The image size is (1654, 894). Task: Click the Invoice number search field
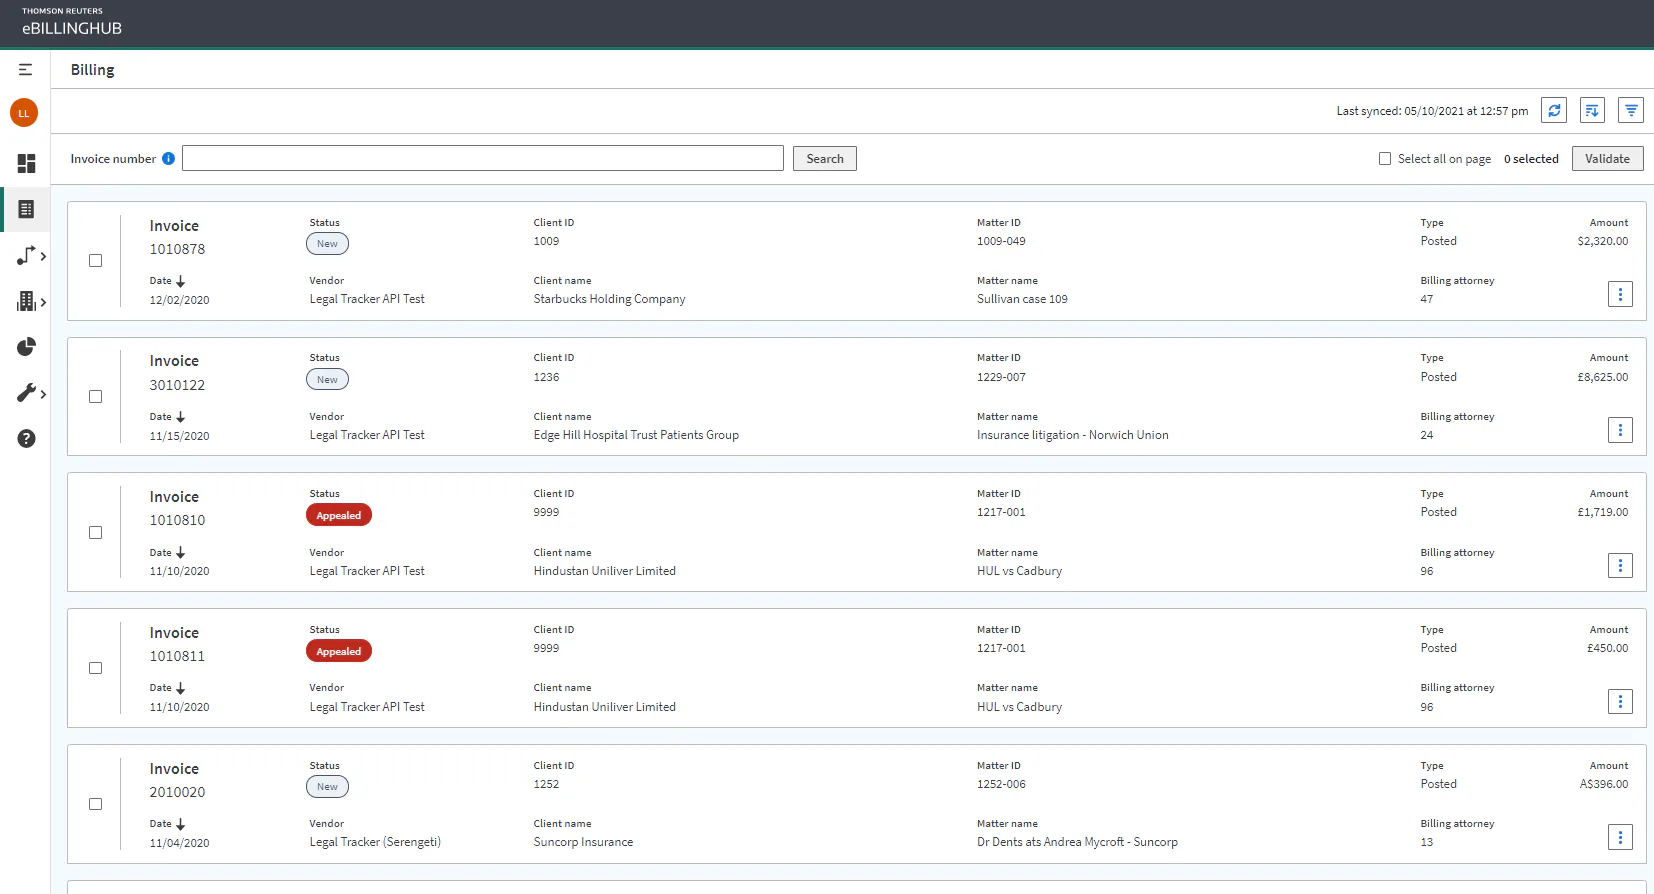tap(483, 158)
